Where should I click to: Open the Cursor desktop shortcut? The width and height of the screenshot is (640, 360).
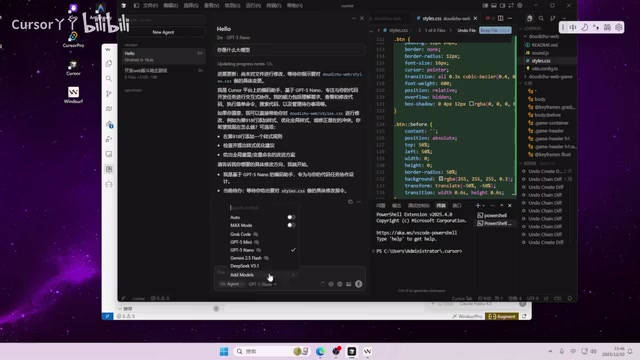(73, 68)
